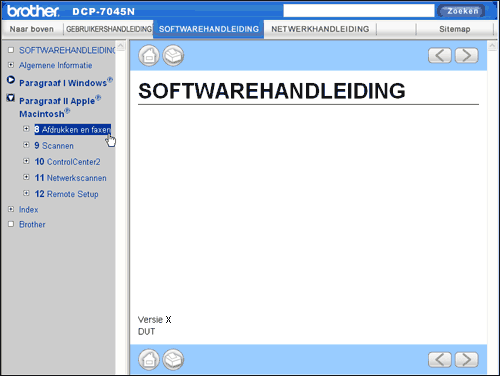Expand 10 ControlCenter2 node
500x376 pixels.
coord(26,161)
